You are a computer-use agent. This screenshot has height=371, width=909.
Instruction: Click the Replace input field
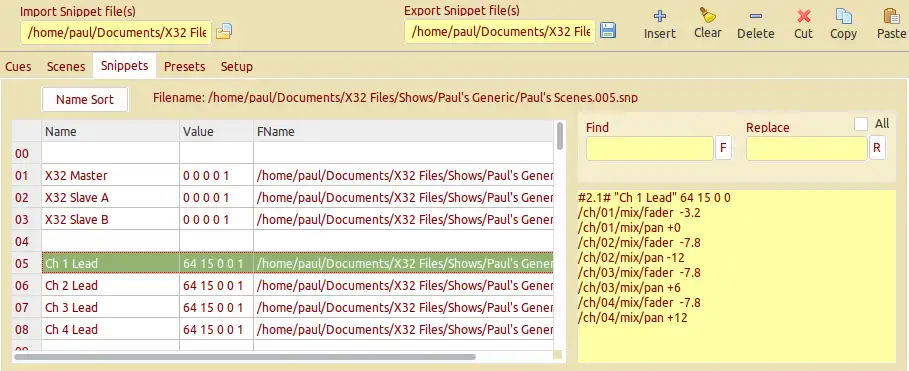pyautogui.click(x=806, y=148)
